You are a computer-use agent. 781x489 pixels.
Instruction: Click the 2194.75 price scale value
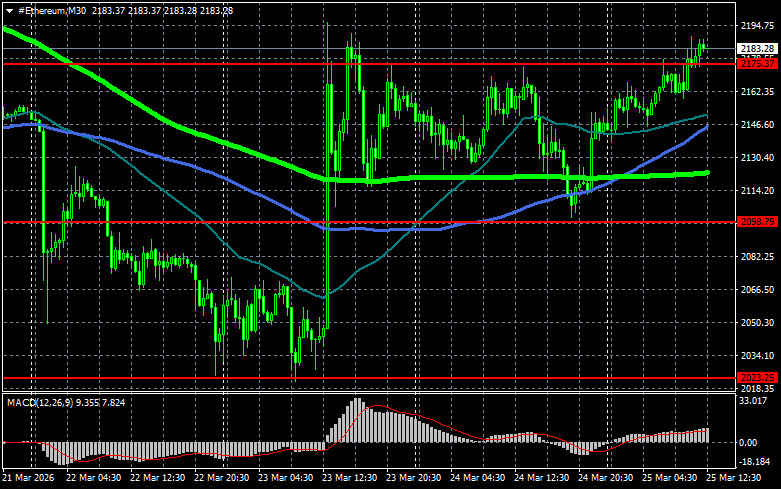(757, 26)
